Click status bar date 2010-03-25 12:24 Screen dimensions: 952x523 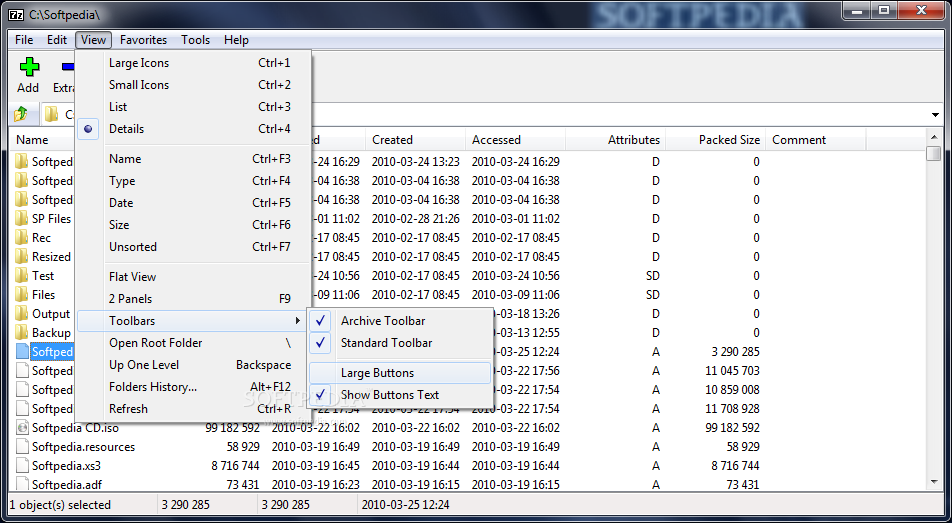(x=405, y=505)
